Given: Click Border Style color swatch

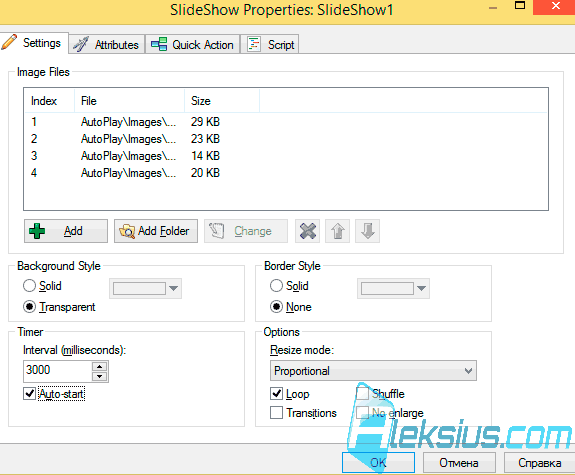Looking at the screenshot, I should click(x=387, y=288).
